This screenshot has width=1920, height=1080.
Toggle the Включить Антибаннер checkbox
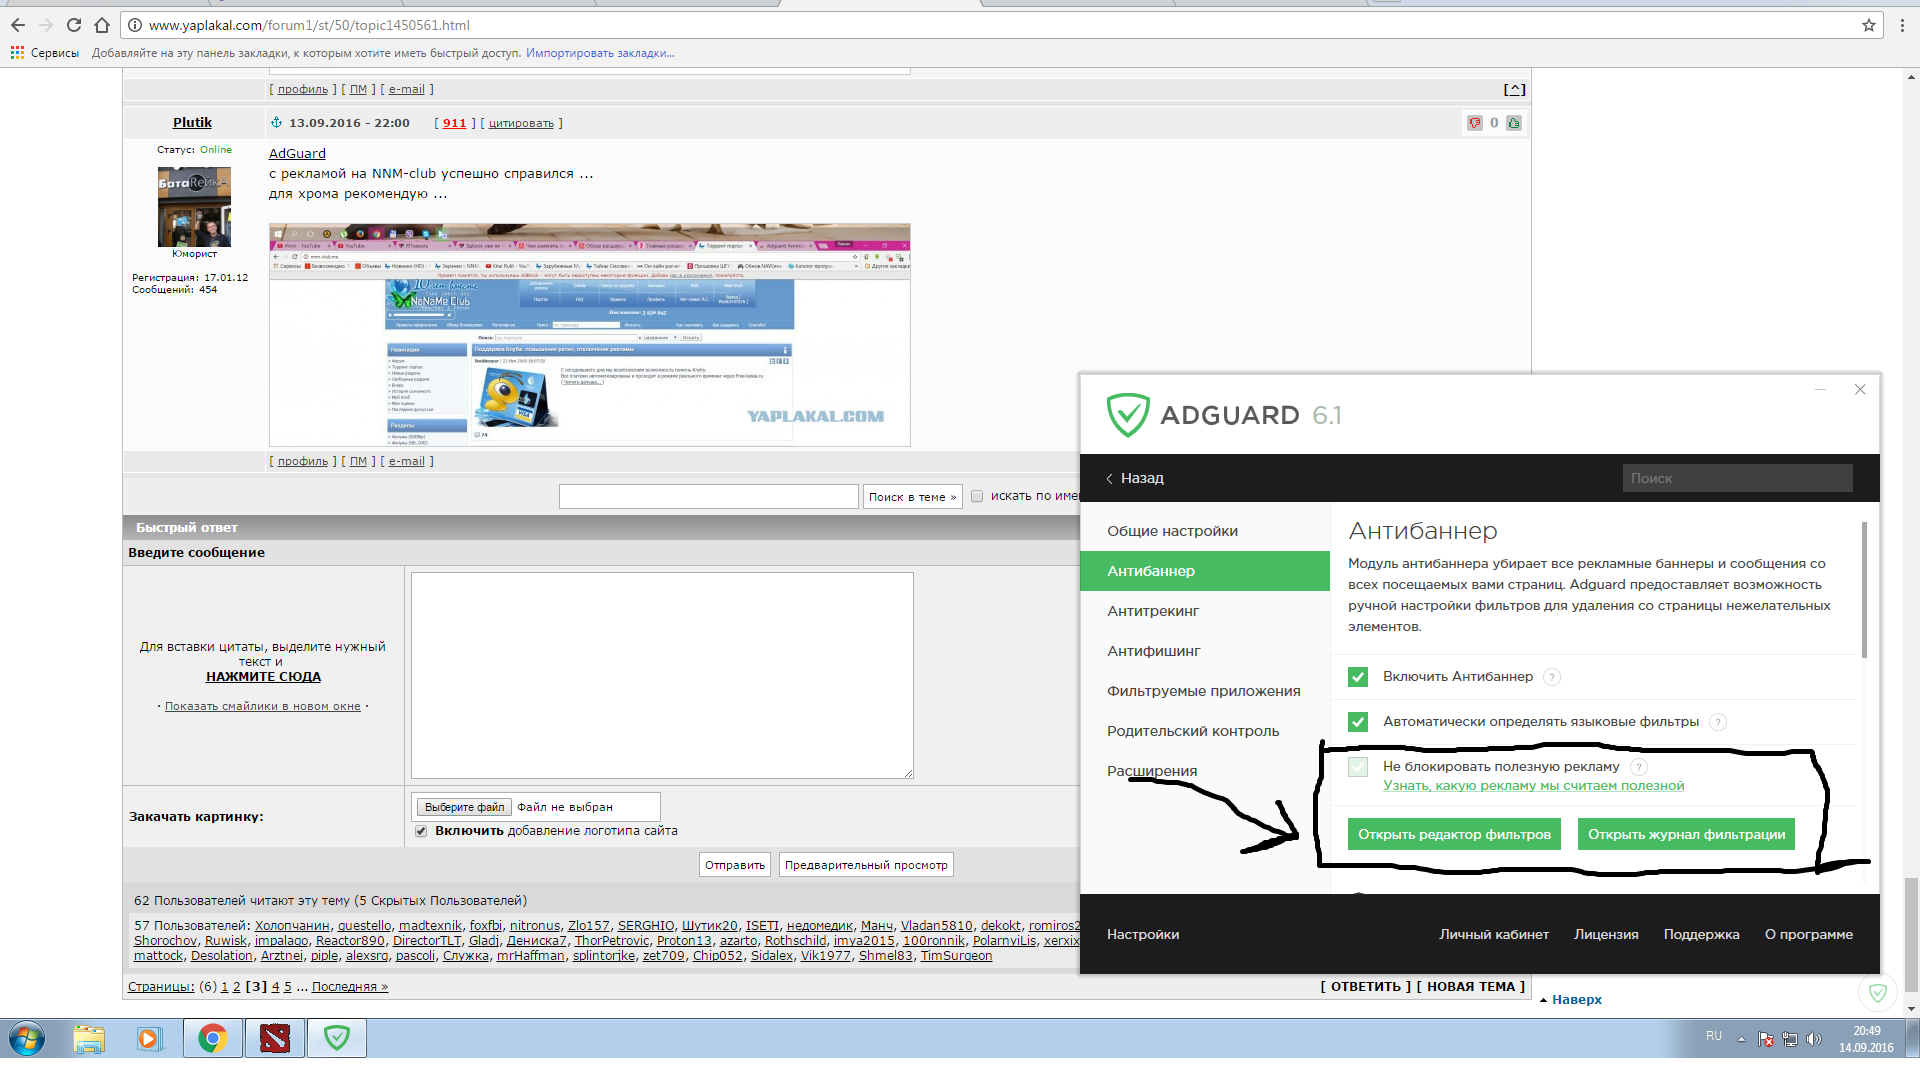pyautogui.click(x=1358, y=677)
